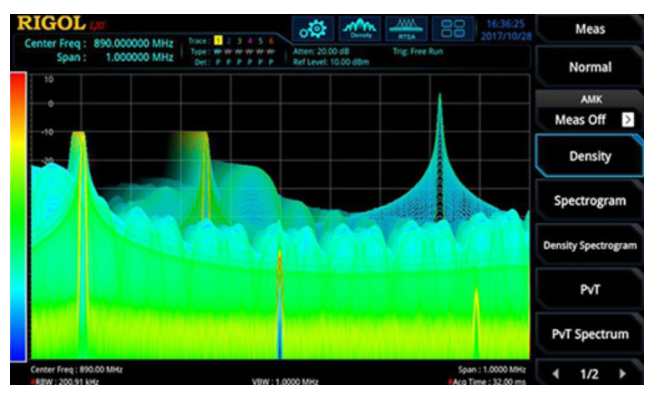Select Trace 6 indicator

(x=271, y=41)
